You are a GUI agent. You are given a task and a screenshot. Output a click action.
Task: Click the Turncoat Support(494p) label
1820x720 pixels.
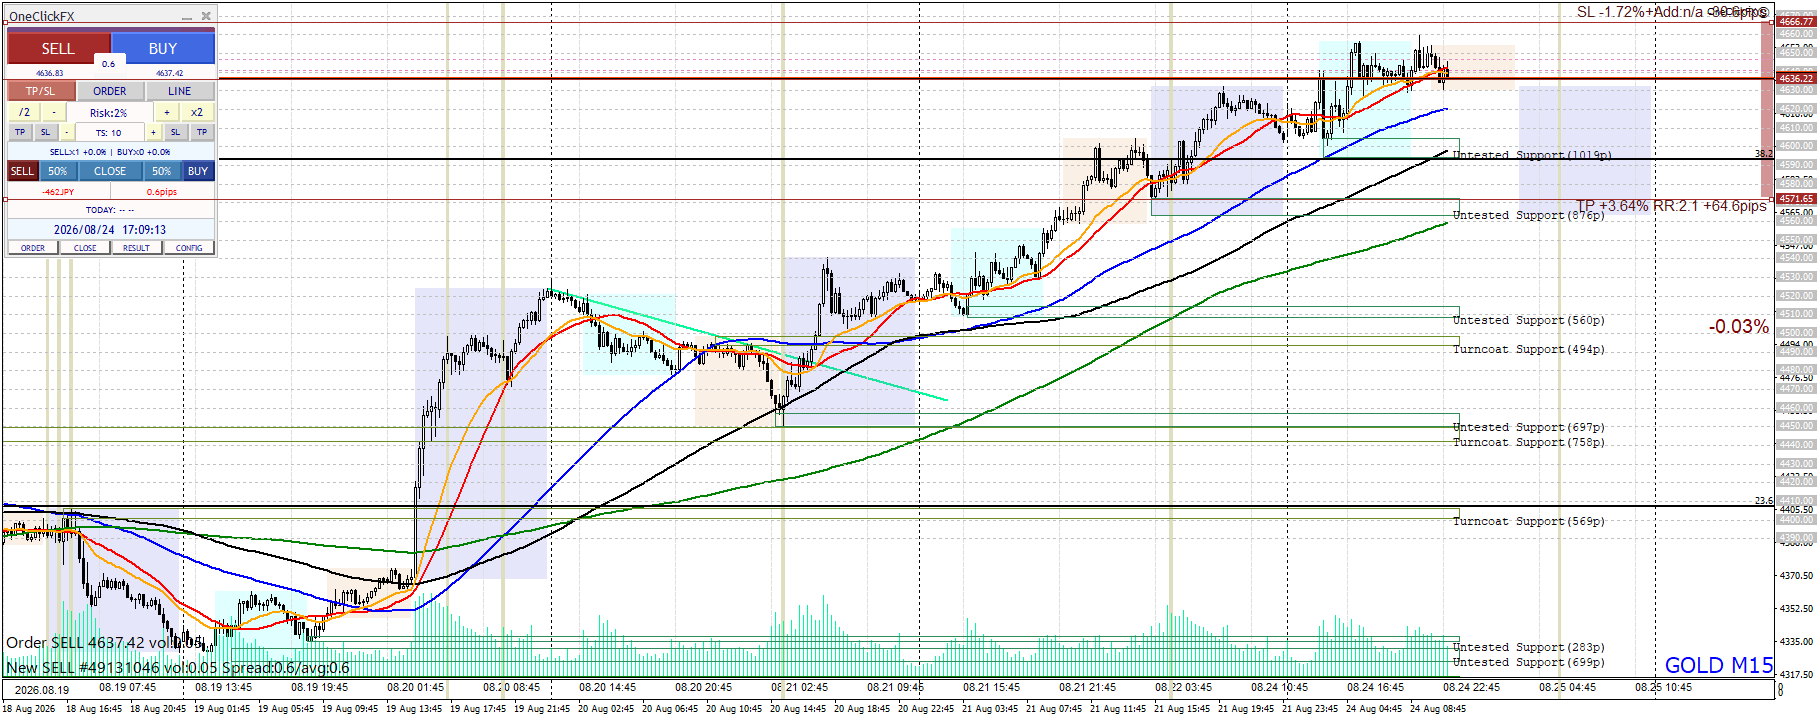tap(1528, 349)
